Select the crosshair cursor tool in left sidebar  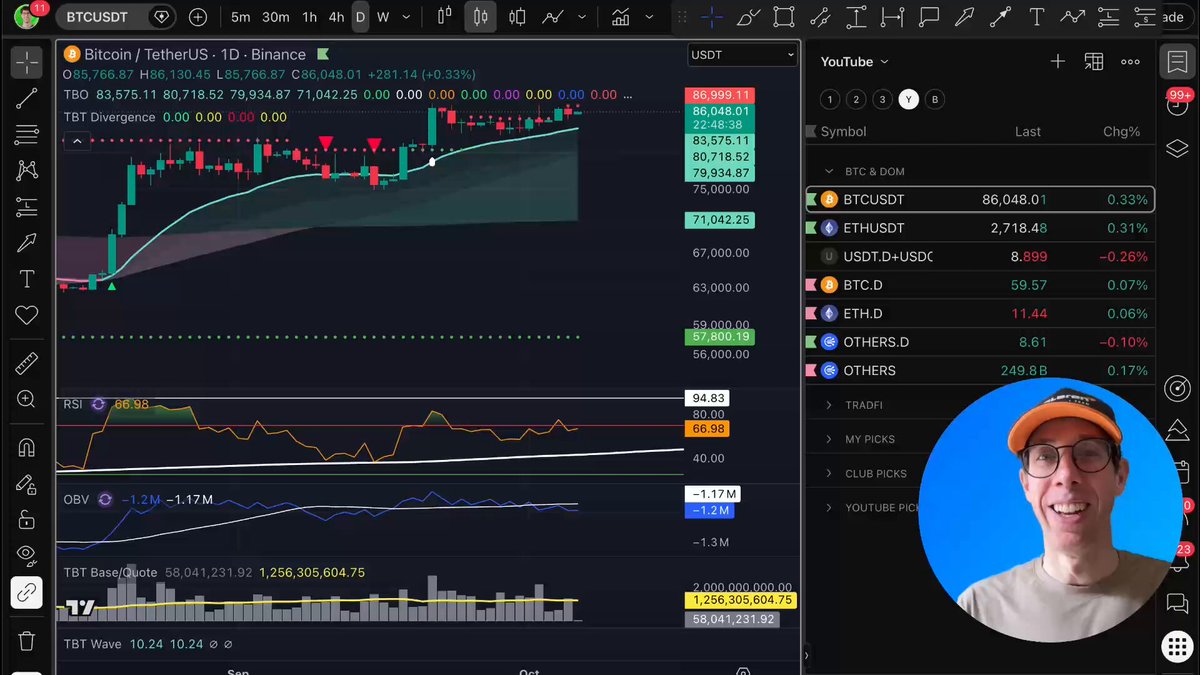27,62
